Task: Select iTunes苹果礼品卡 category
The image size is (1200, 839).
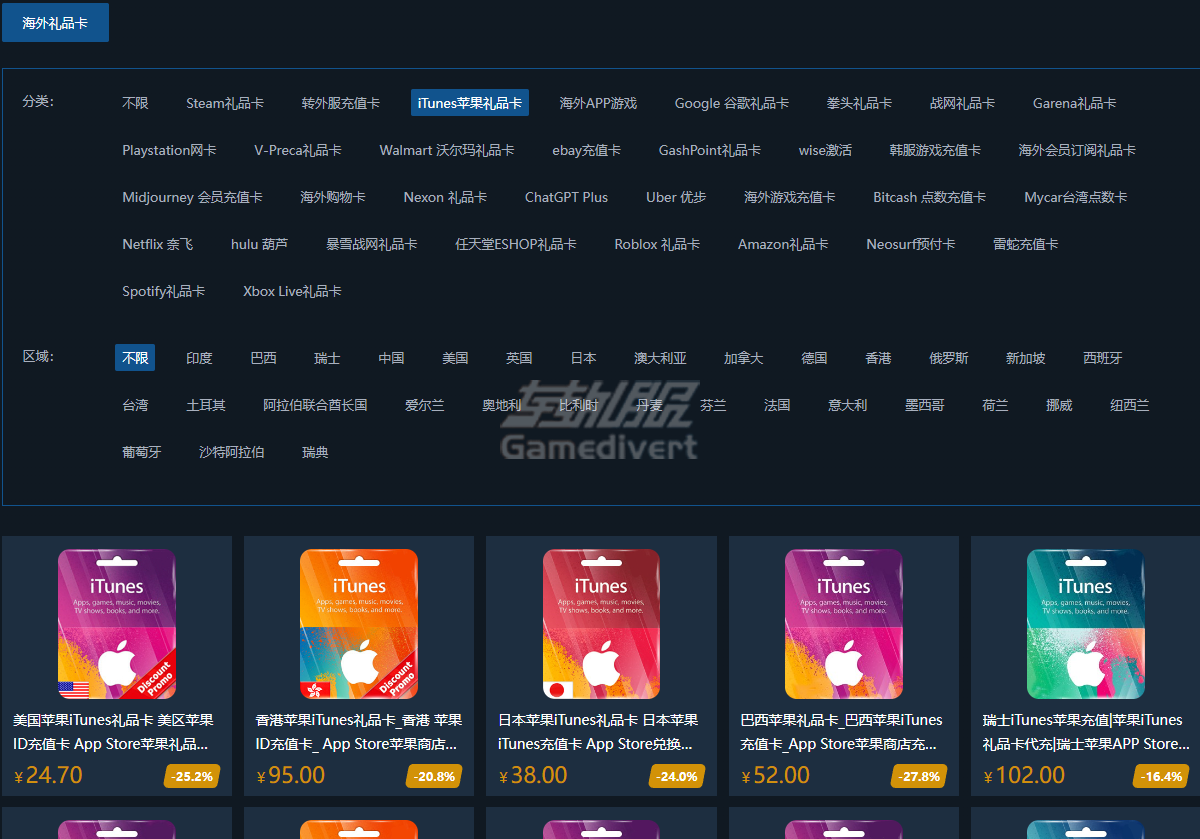Action: [470, 103]
